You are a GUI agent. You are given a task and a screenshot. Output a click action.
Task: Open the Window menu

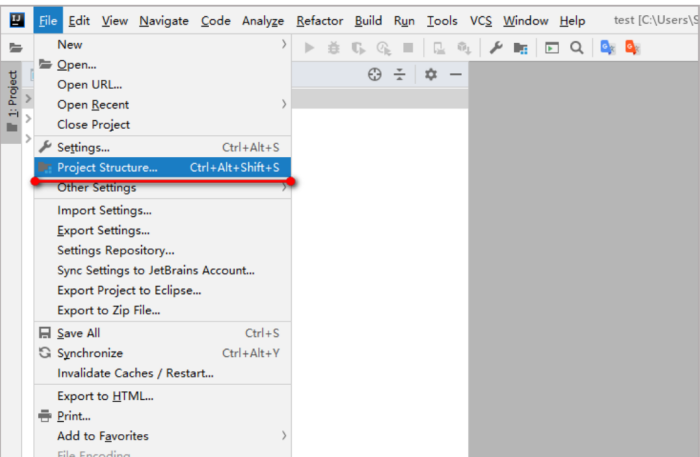click(525, 21)
